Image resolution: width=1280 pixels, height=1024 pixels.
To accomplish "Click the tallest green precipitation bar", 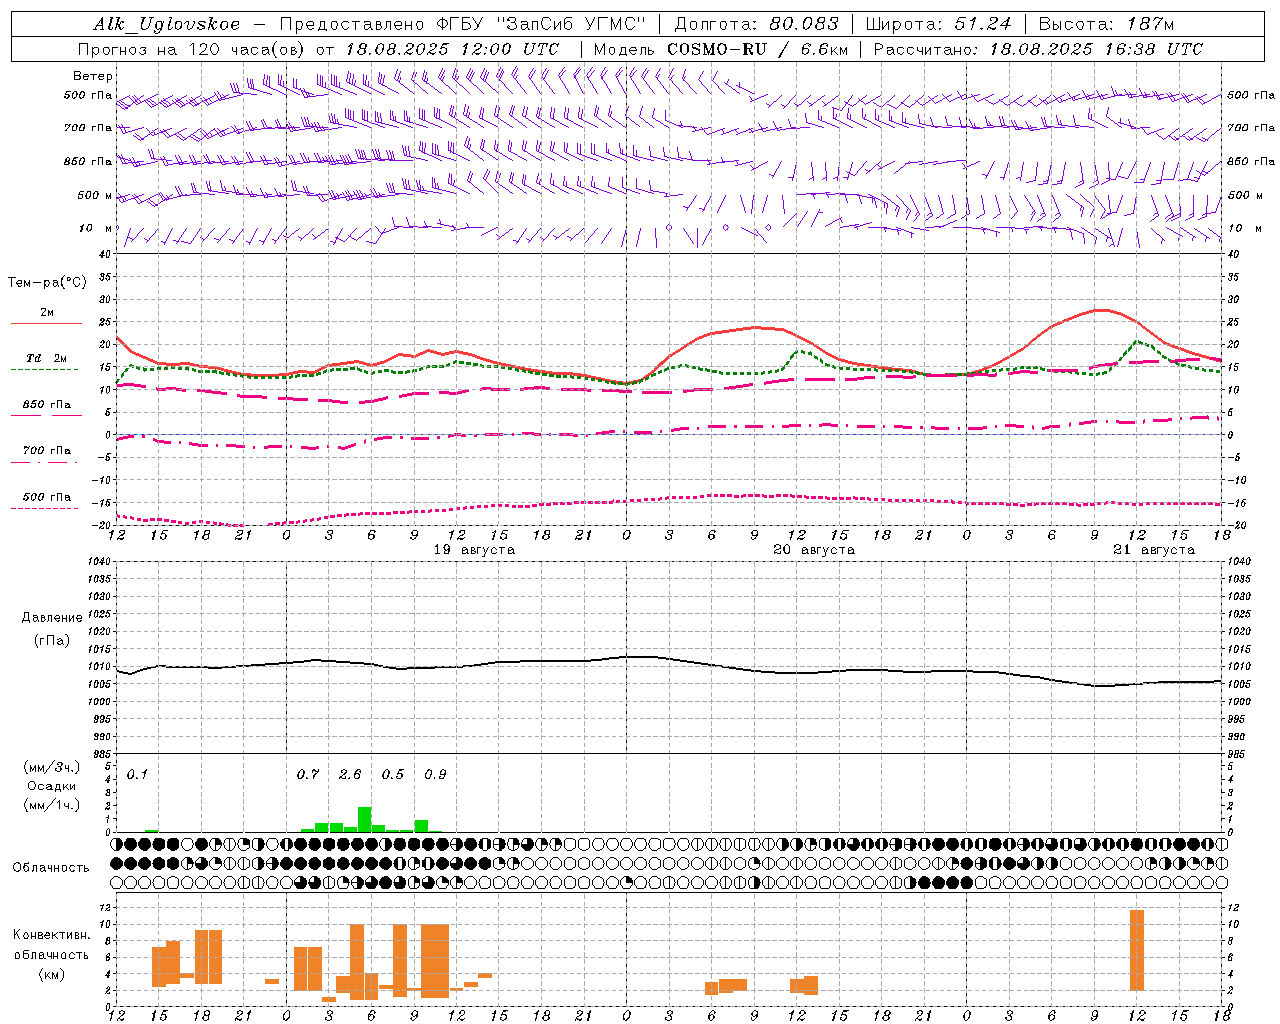I will 365,819.
